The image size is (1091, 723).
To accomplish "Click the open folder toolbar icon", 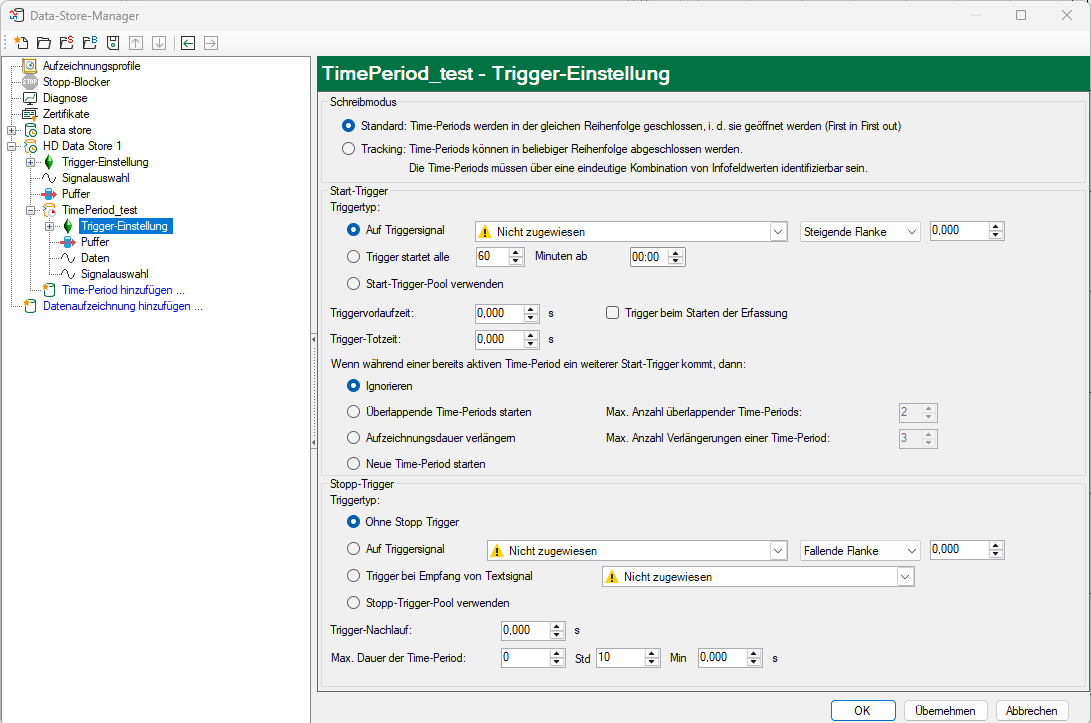I will tap(44, 43).
